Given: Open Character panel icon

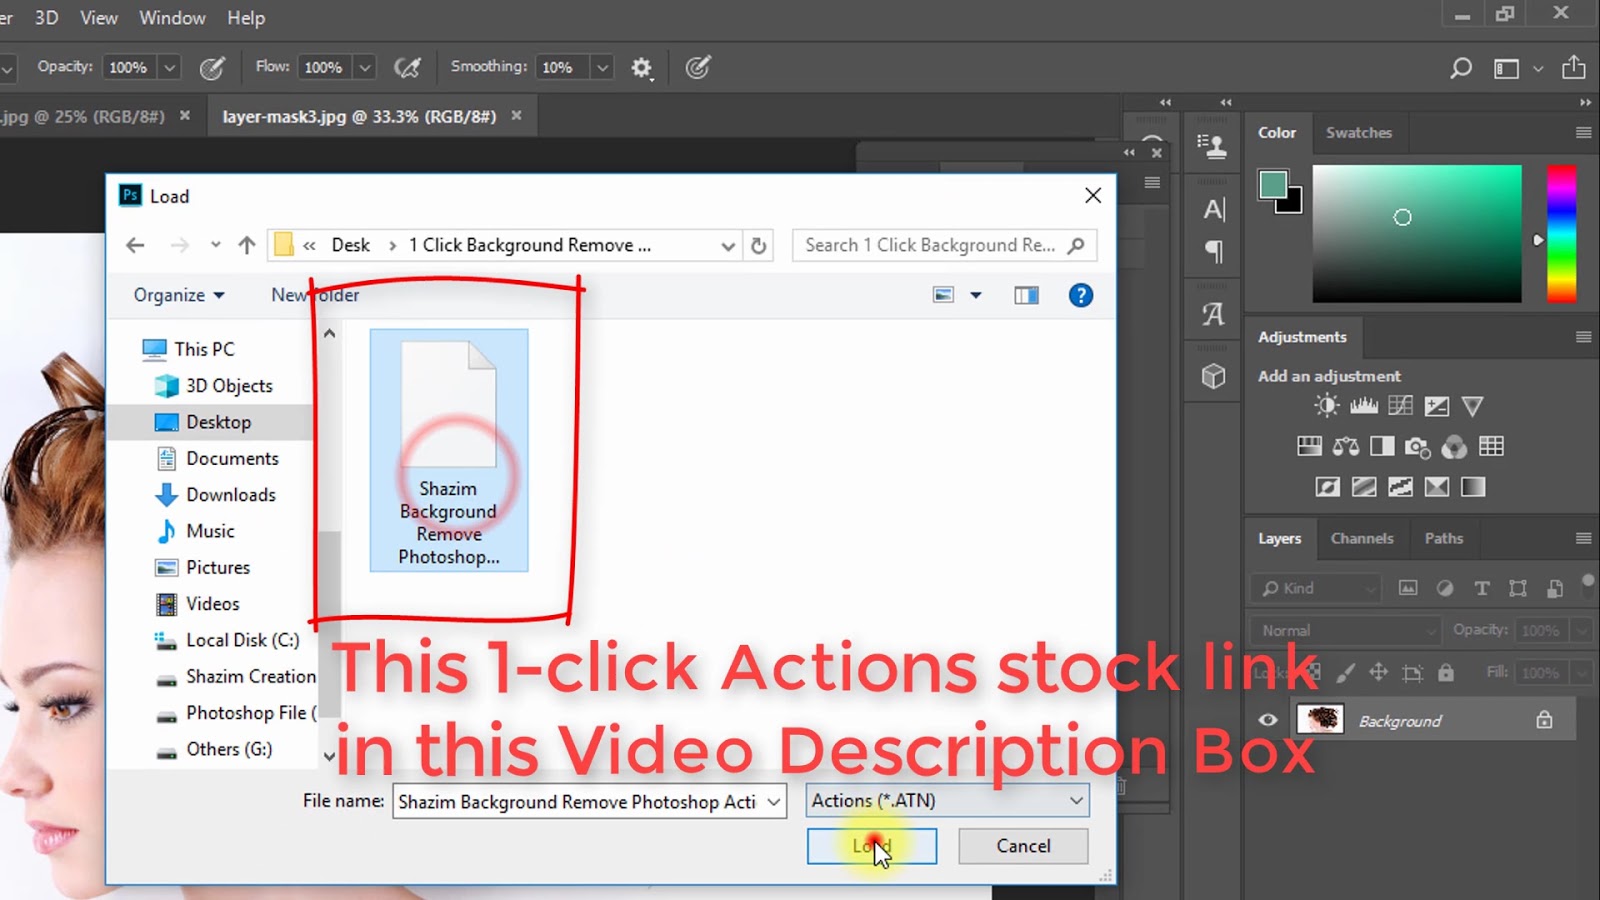Looking at the screenshot, I should click(x=1214, y=210).
